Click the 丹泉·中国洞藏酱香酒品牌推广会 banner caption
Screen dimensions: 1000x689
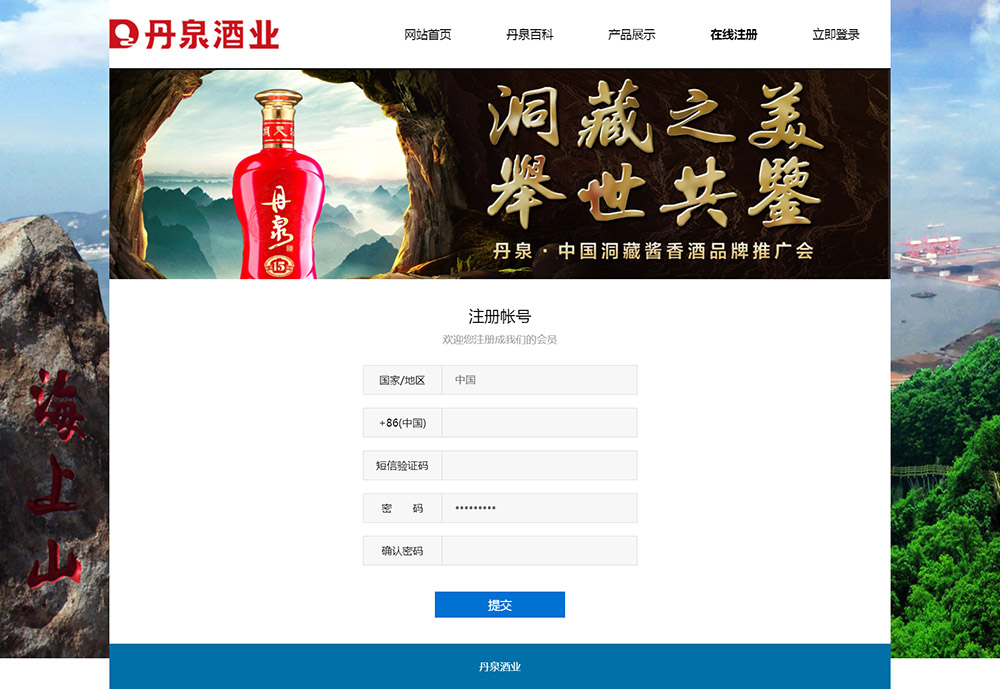(x=653, y=251)
